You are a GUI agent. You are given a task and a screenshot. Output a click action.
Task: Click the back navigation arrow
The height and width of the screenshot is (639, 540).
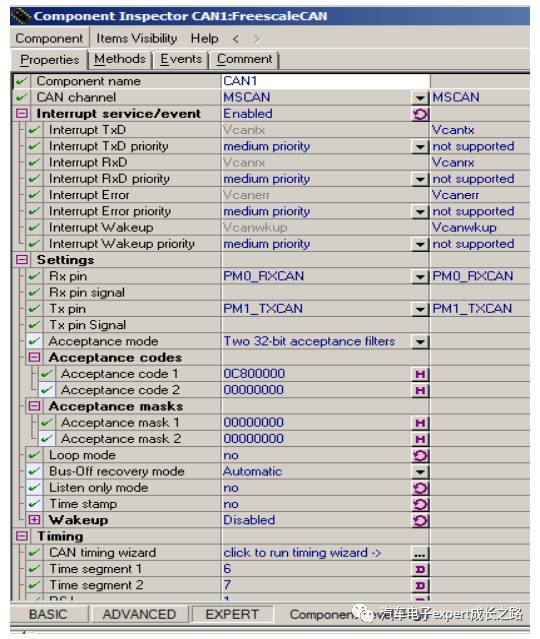click(x=236, y=39)
